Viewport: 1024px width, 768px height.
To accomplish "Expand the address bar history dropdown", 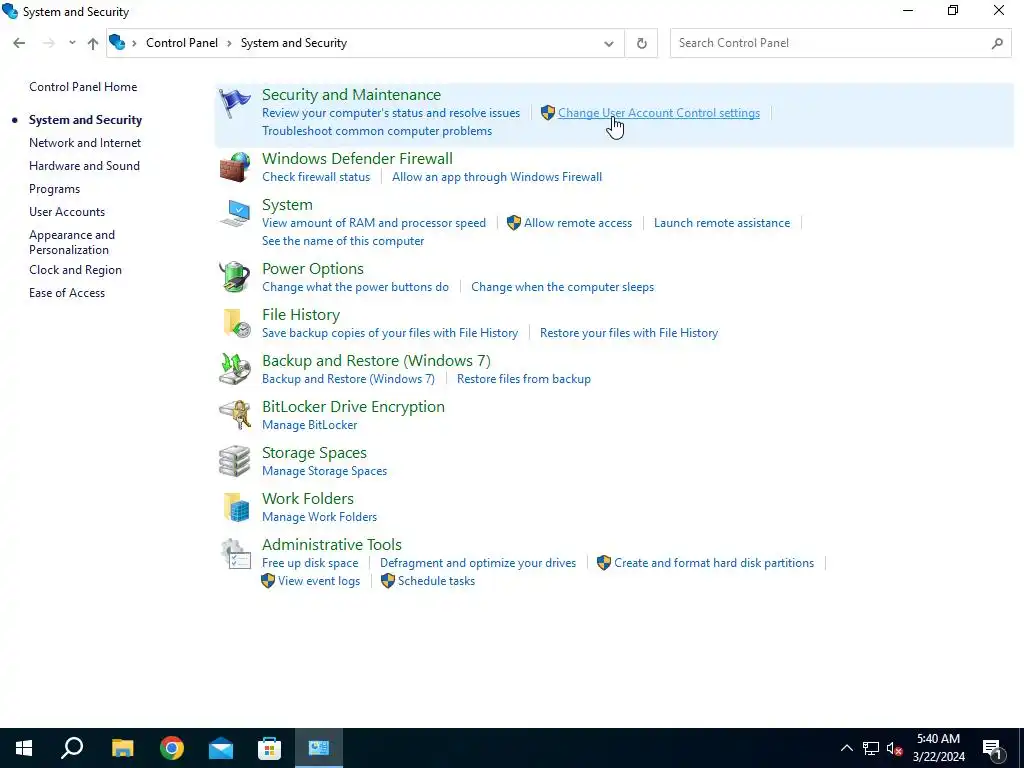I will click(x=609, y=43).
